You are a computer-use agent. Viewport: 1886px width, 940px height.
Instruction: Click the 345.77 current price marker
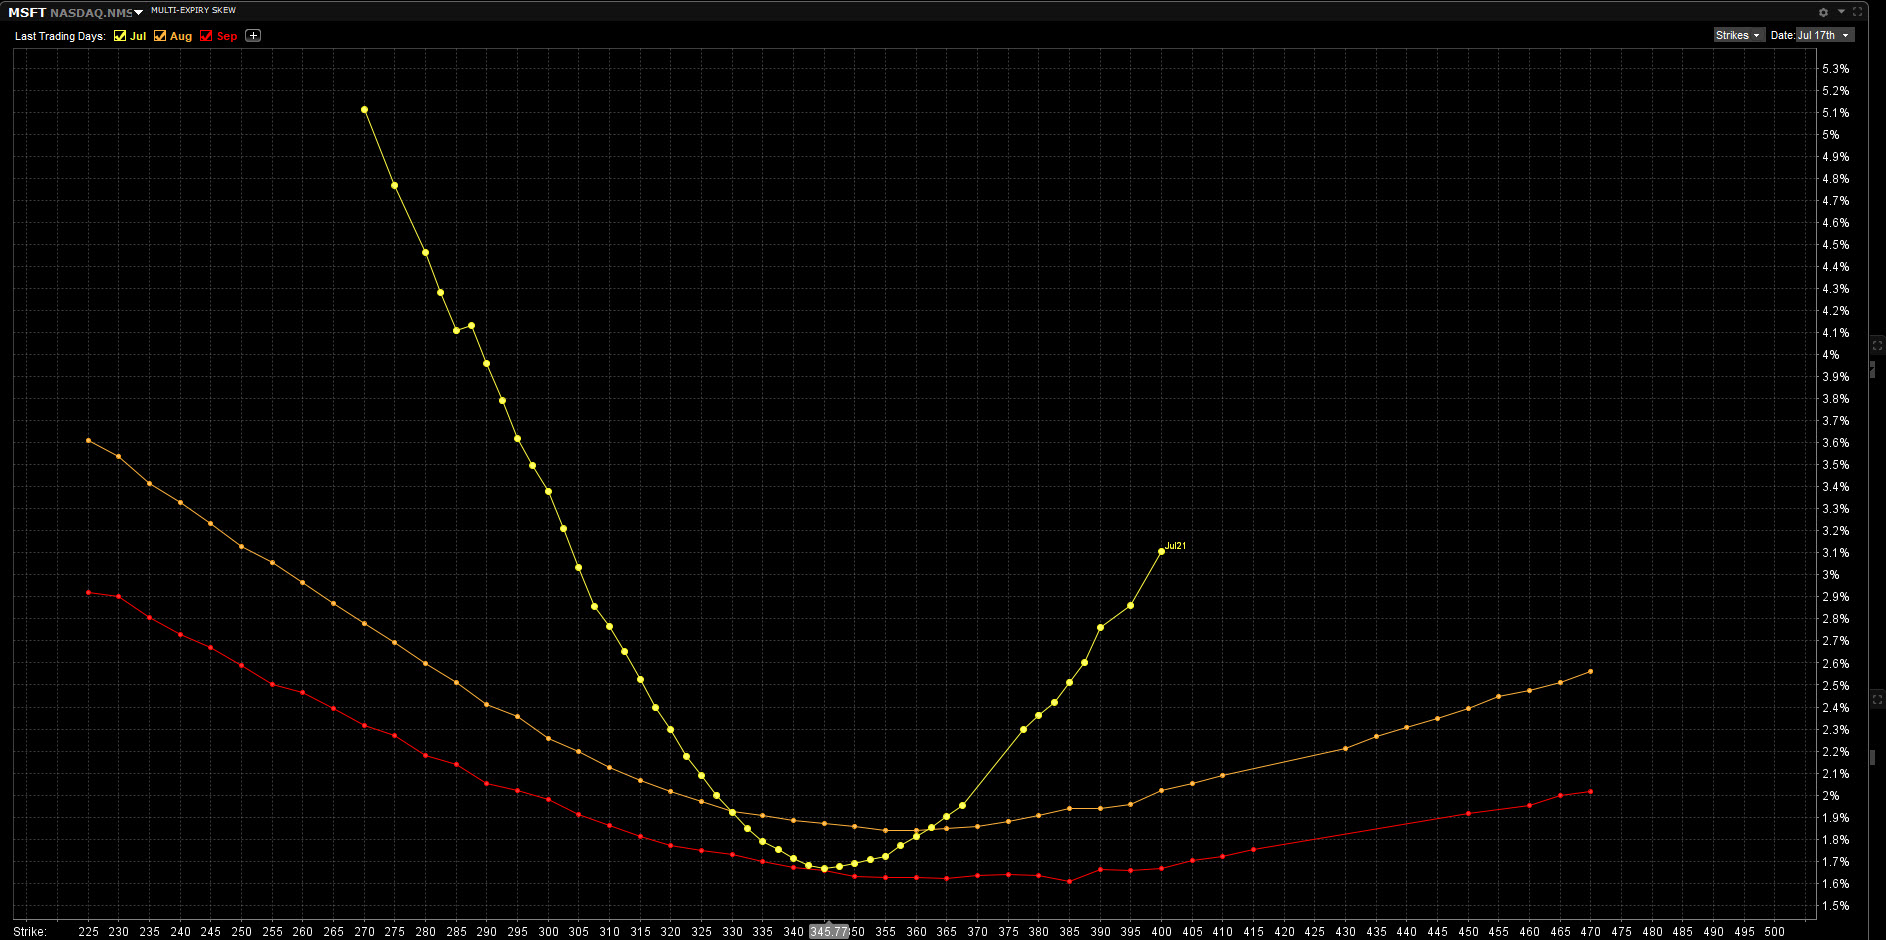point(829,931)
